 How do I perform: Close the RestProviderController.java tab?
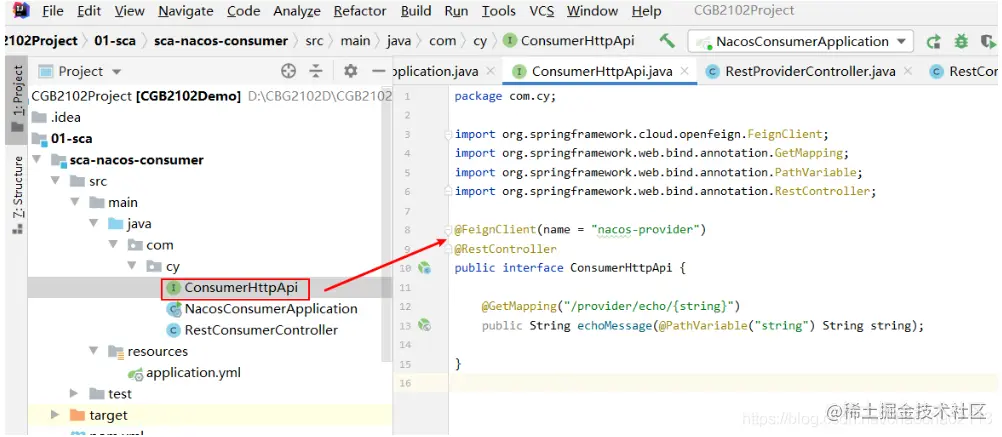tap(907, 71)
